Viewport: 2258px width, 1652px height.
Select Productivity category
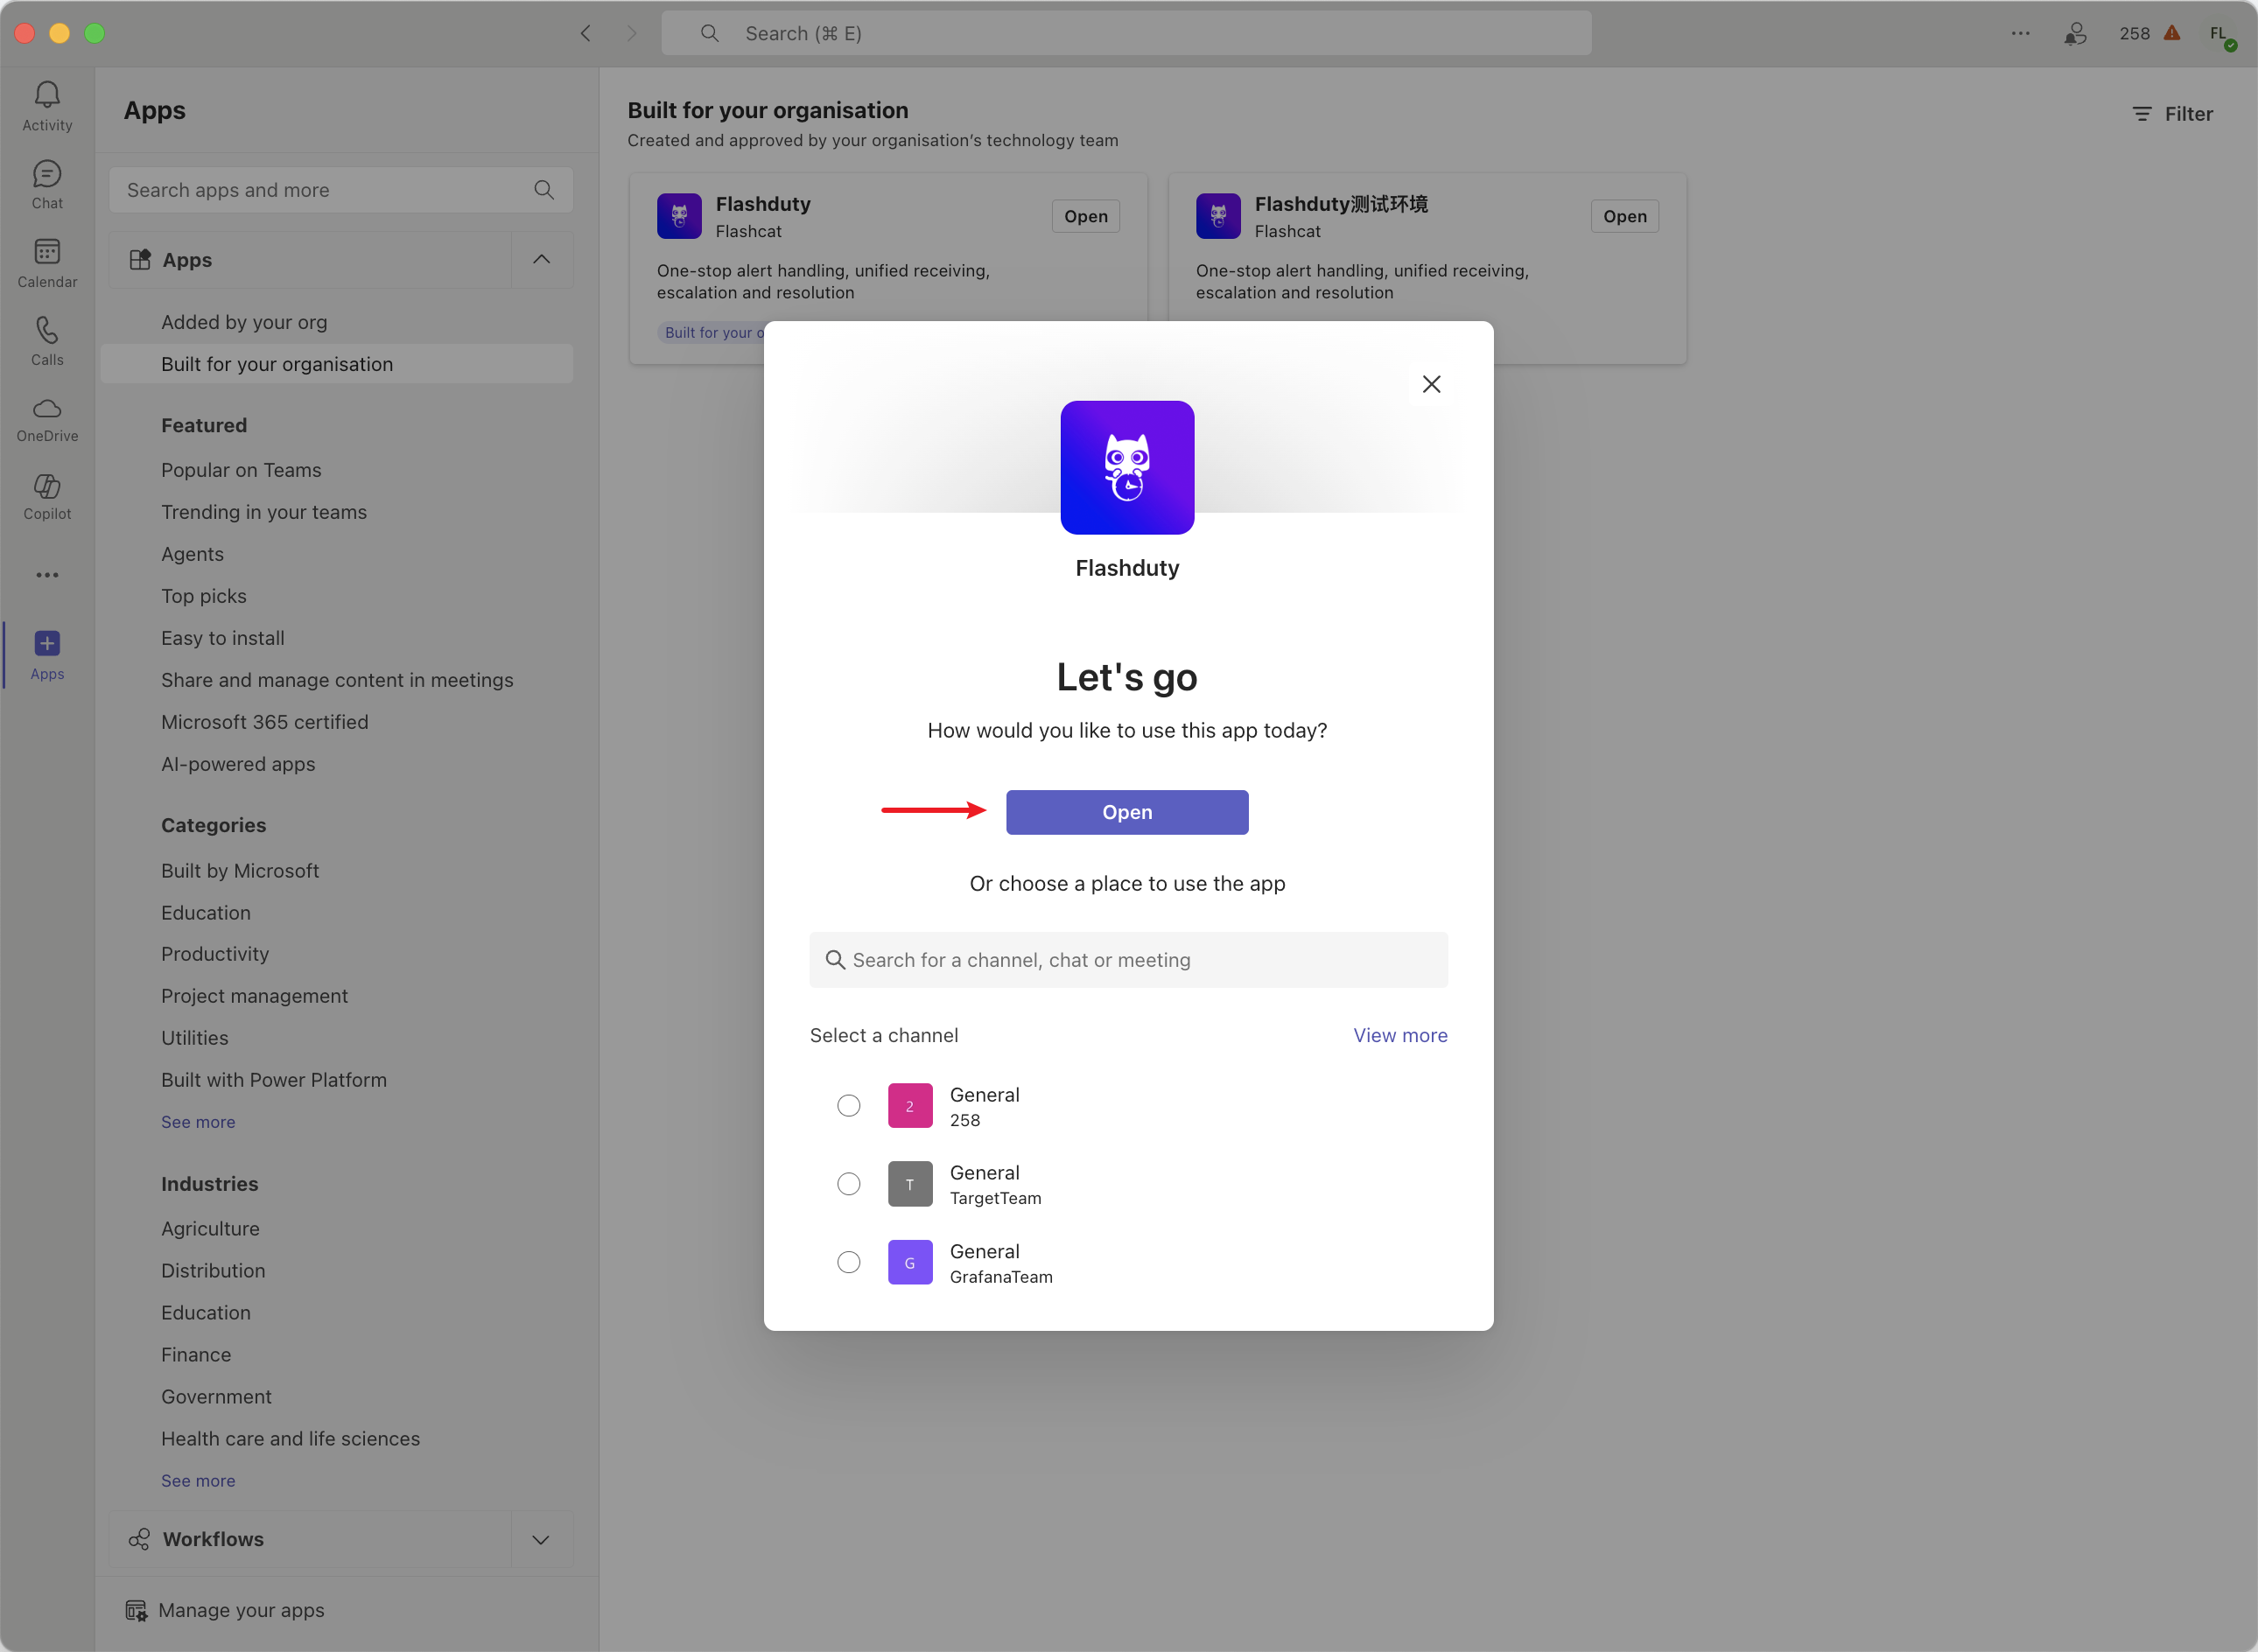[215, 954]
